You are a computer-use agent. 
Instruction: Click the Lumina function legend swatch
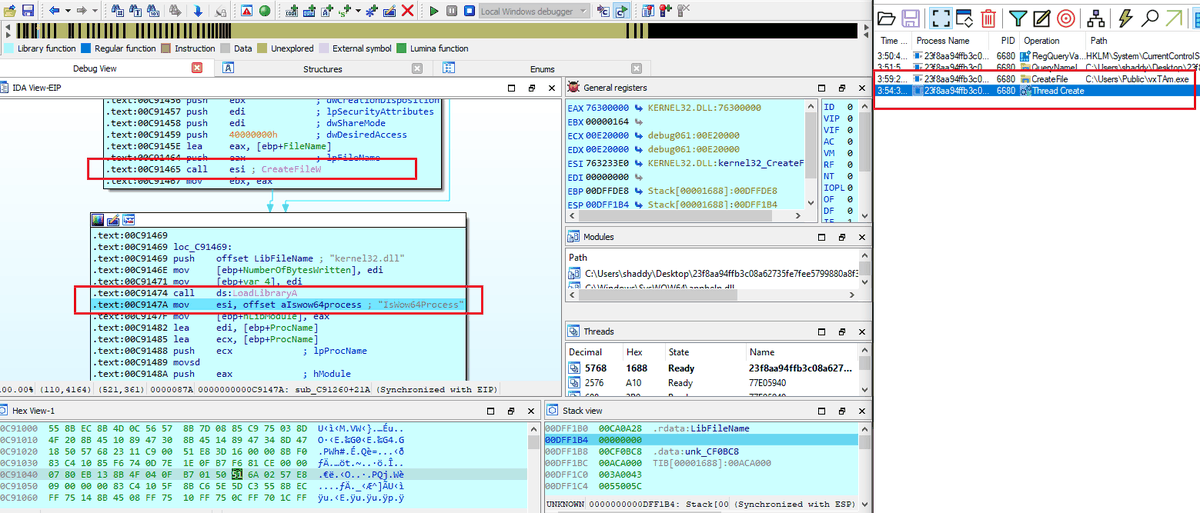(401, 47)
